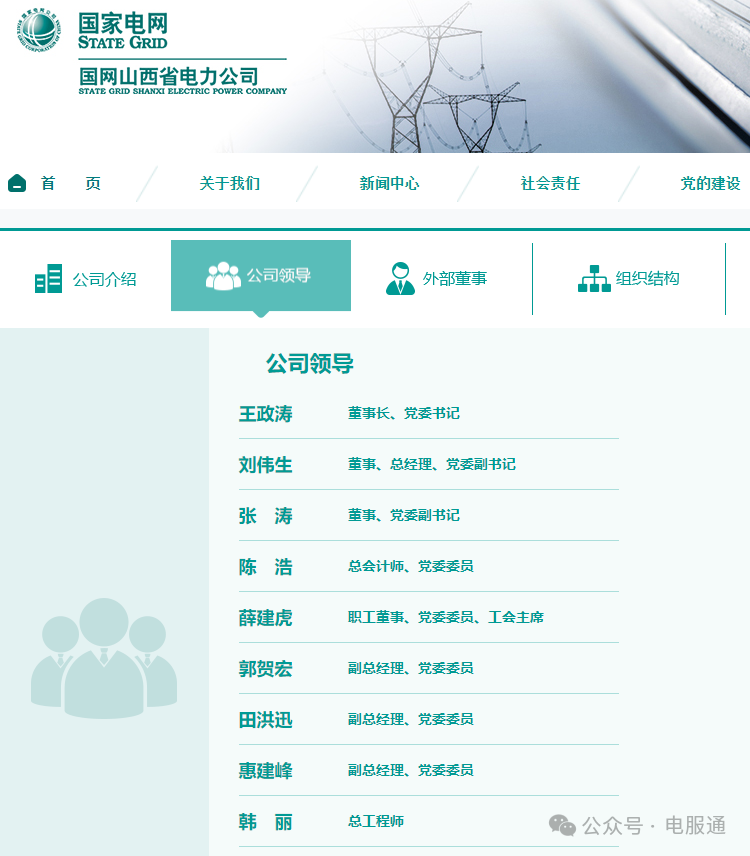The height and width of the screenshot is (856, 750).
Task: Click the name 薛建虎
Action: pos(266,618)
